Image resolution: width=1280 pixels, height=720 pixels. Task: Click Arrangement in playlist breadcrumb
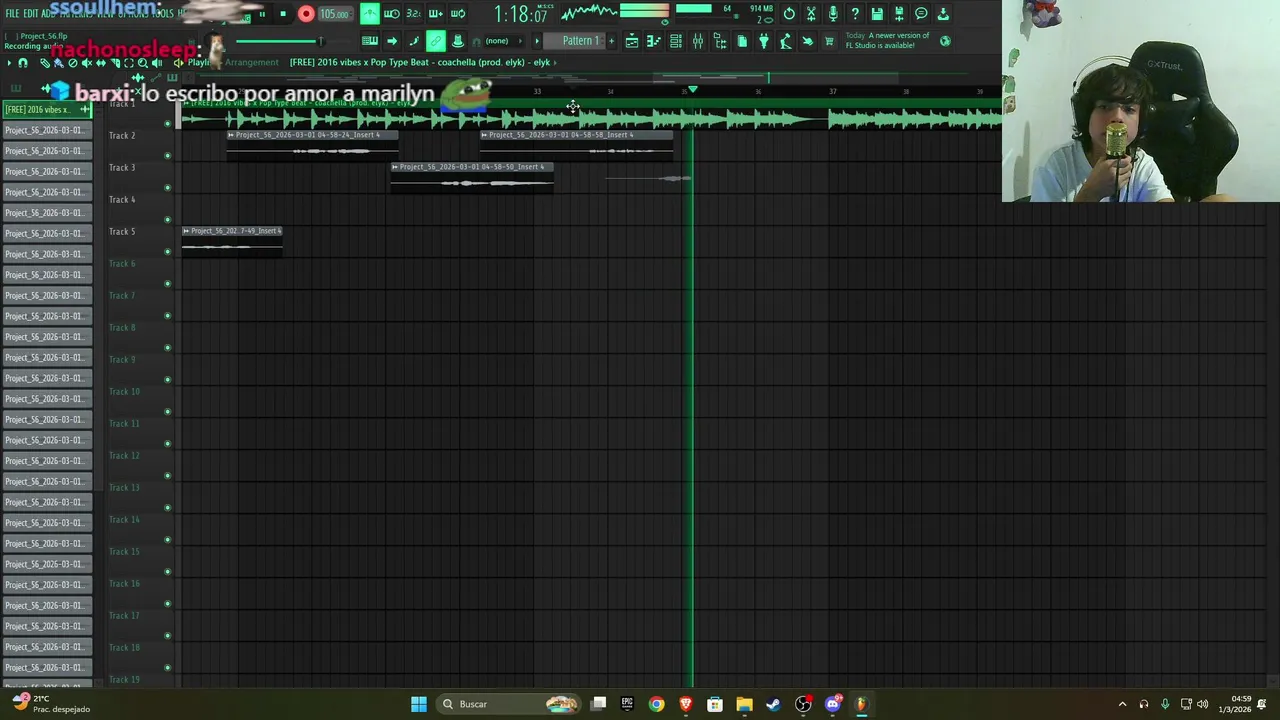tap(252, 62)
